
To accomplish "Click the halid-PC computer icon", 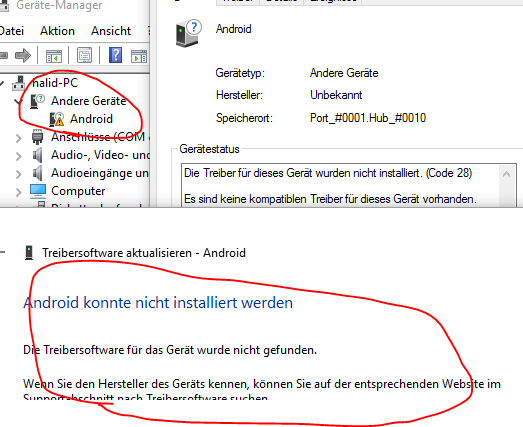I will point(19,83).
